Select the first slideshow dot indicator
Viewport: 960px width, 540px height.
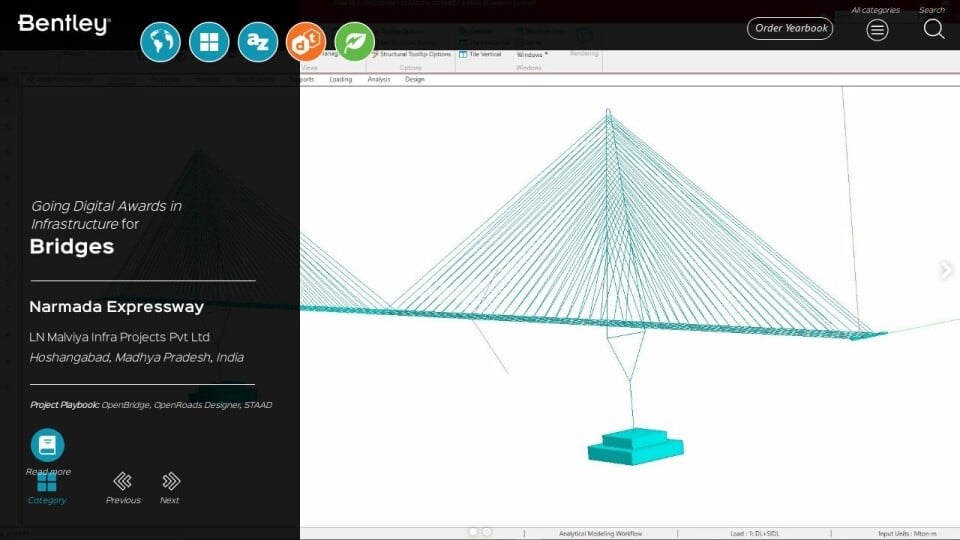pos(473,532)
